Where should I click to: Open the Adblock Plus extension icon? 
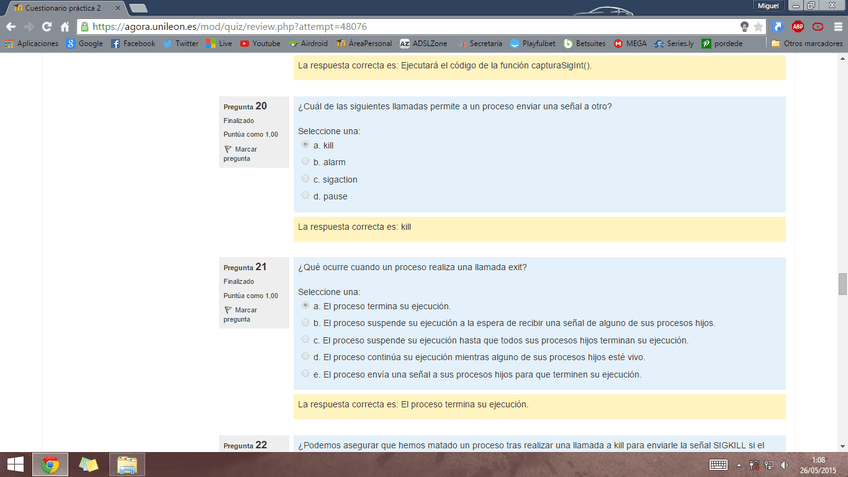[798, 27]
